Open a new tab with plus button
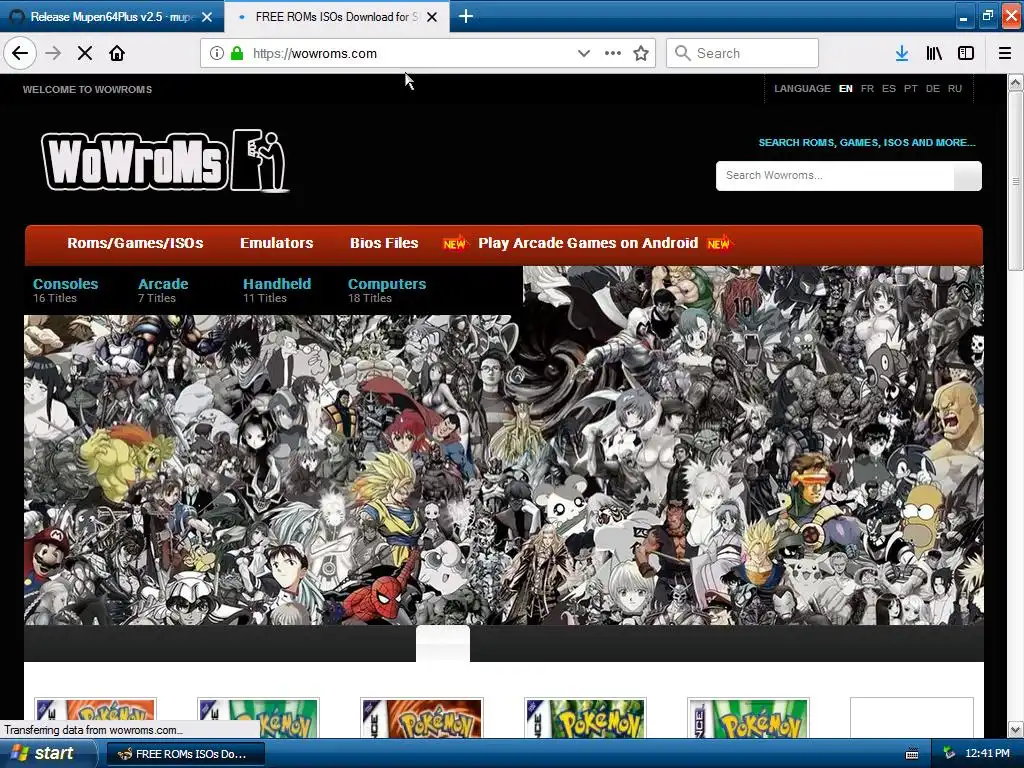This screenshot has width=1024, height=768. coord(466,16)
